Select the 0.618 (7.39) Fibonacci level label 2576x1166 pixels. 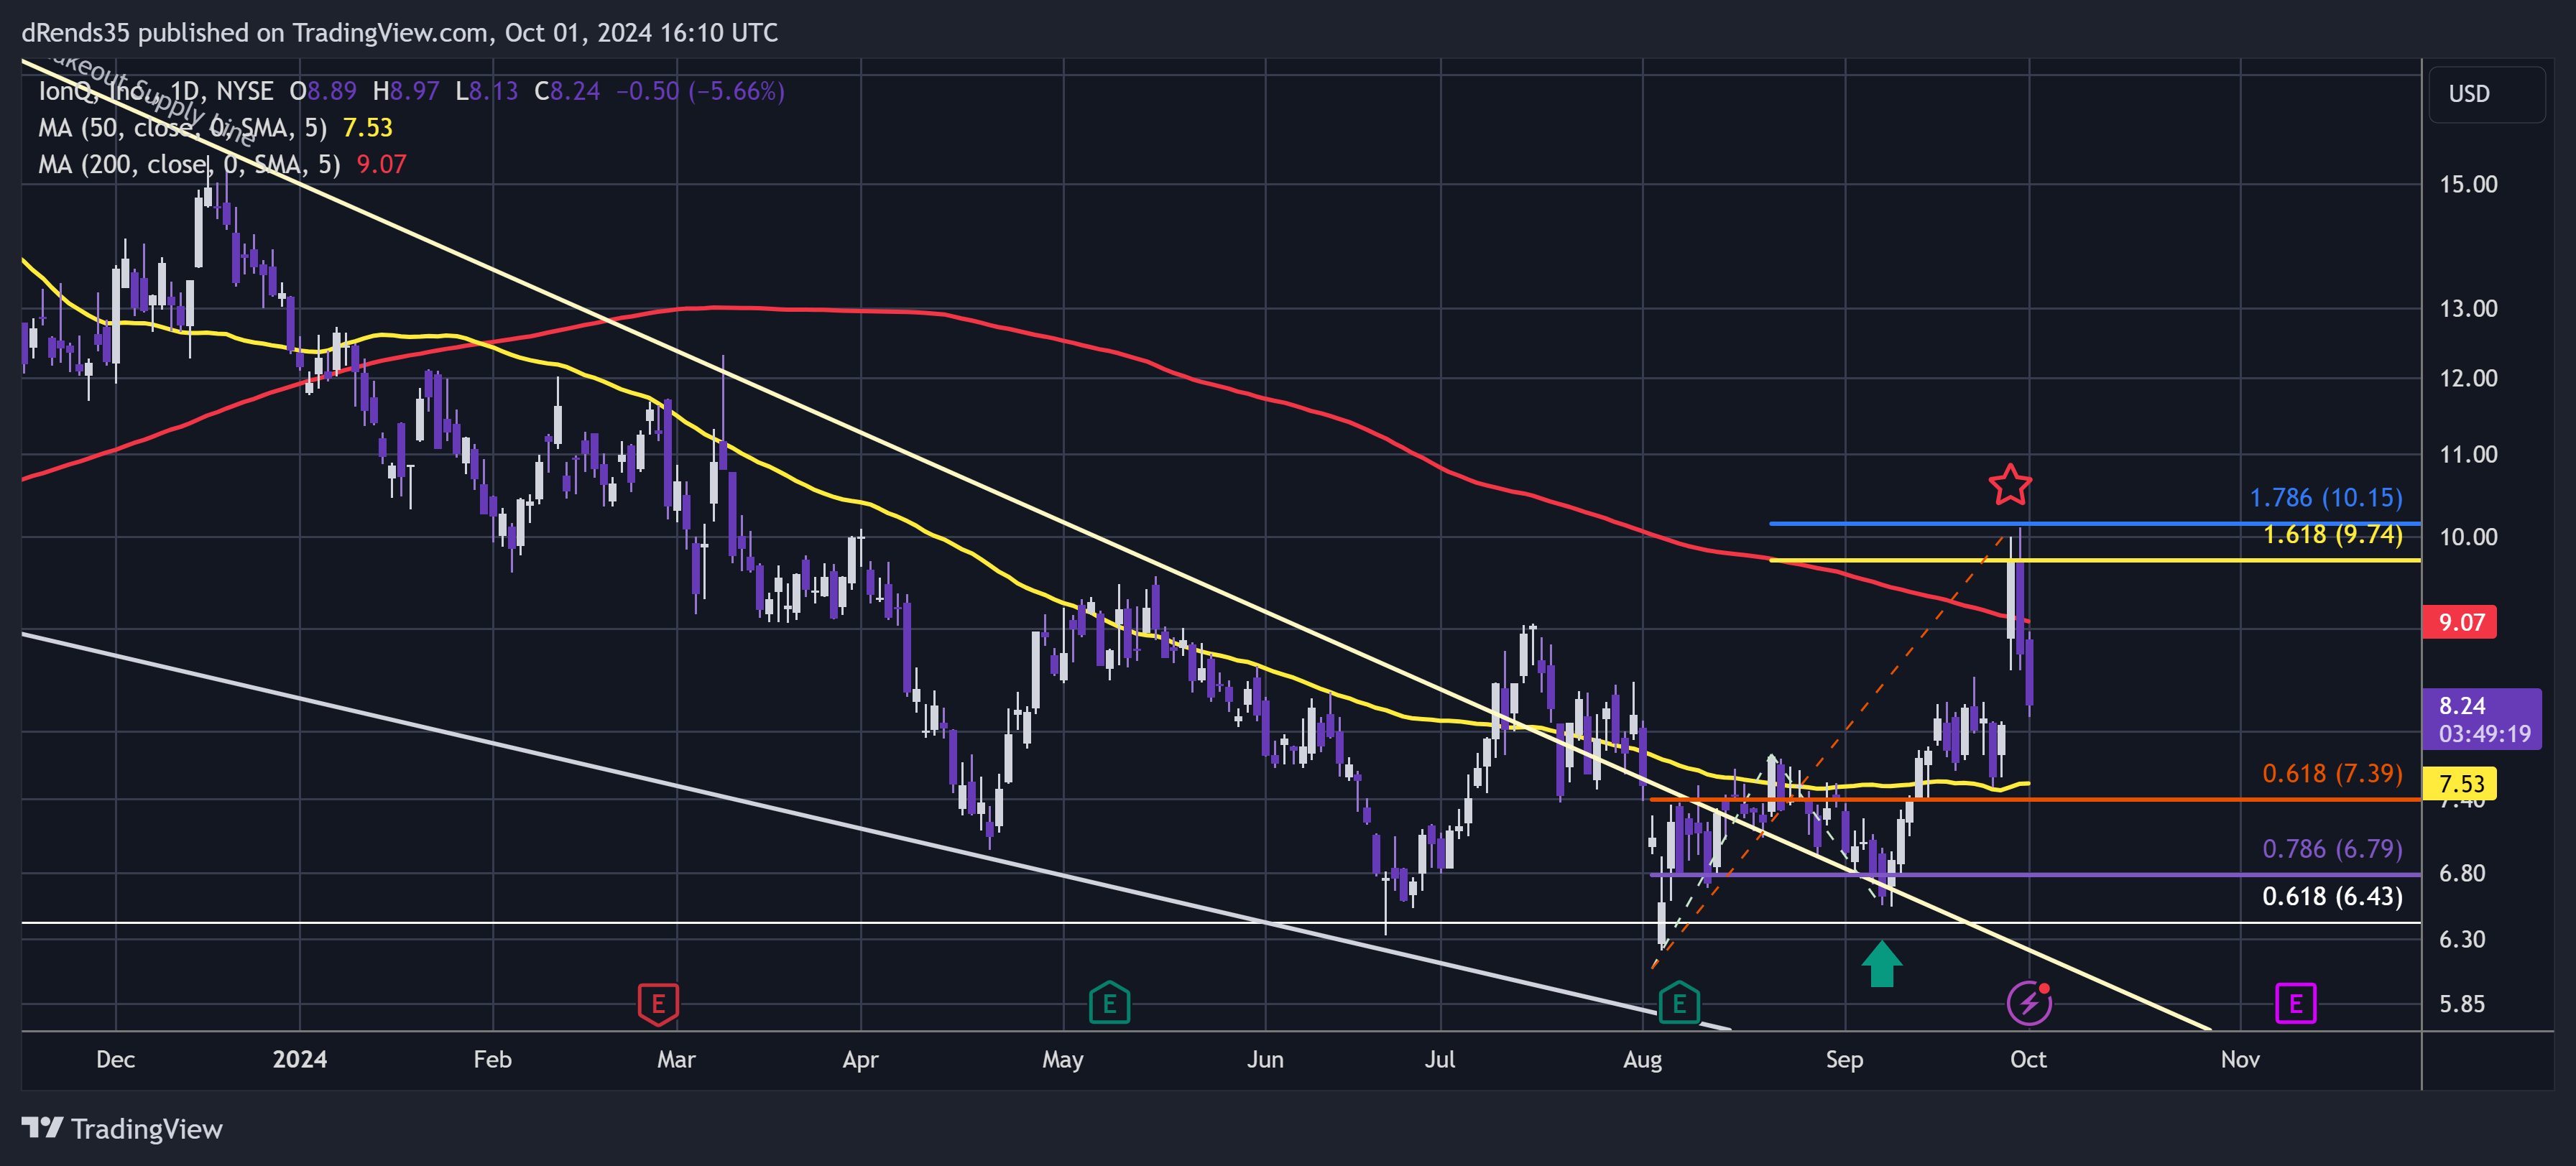click(2332, 774)
